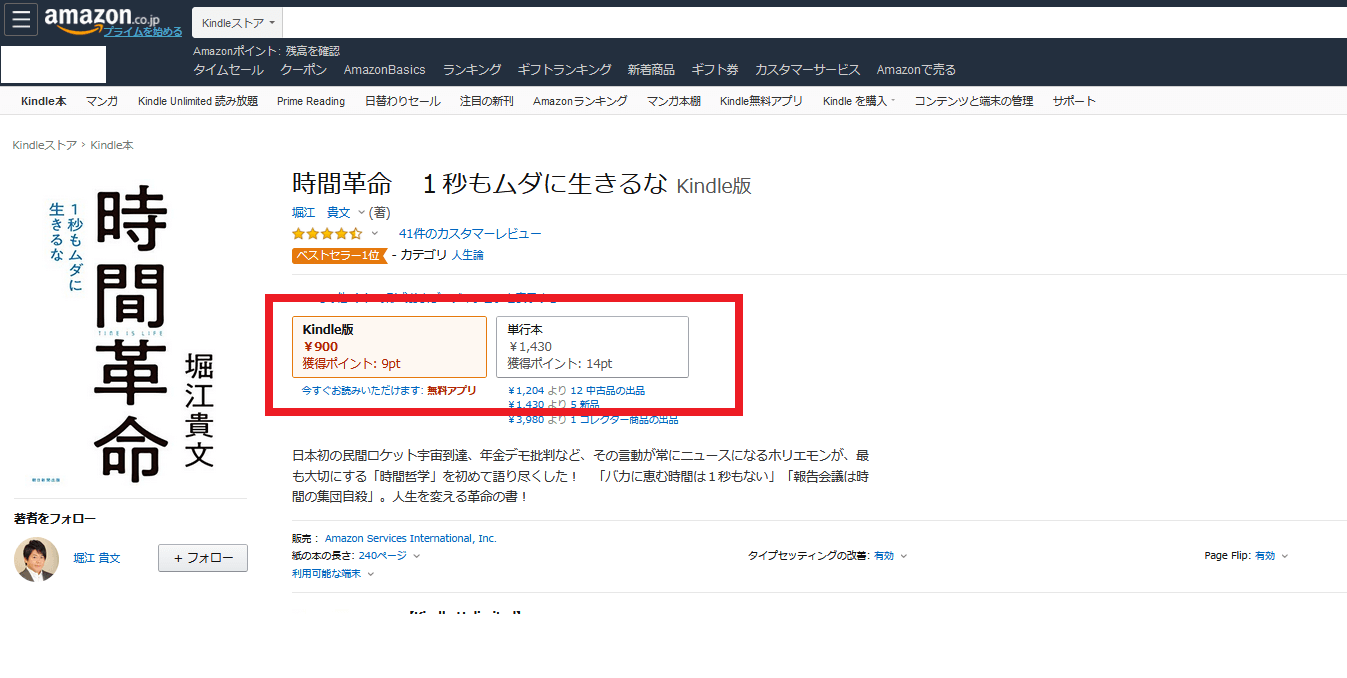The width and height of the screenshot is (1347, 678).
Task: Expand タイプセッティングの改善 有効 dropdown
Action: pos(891,555)
